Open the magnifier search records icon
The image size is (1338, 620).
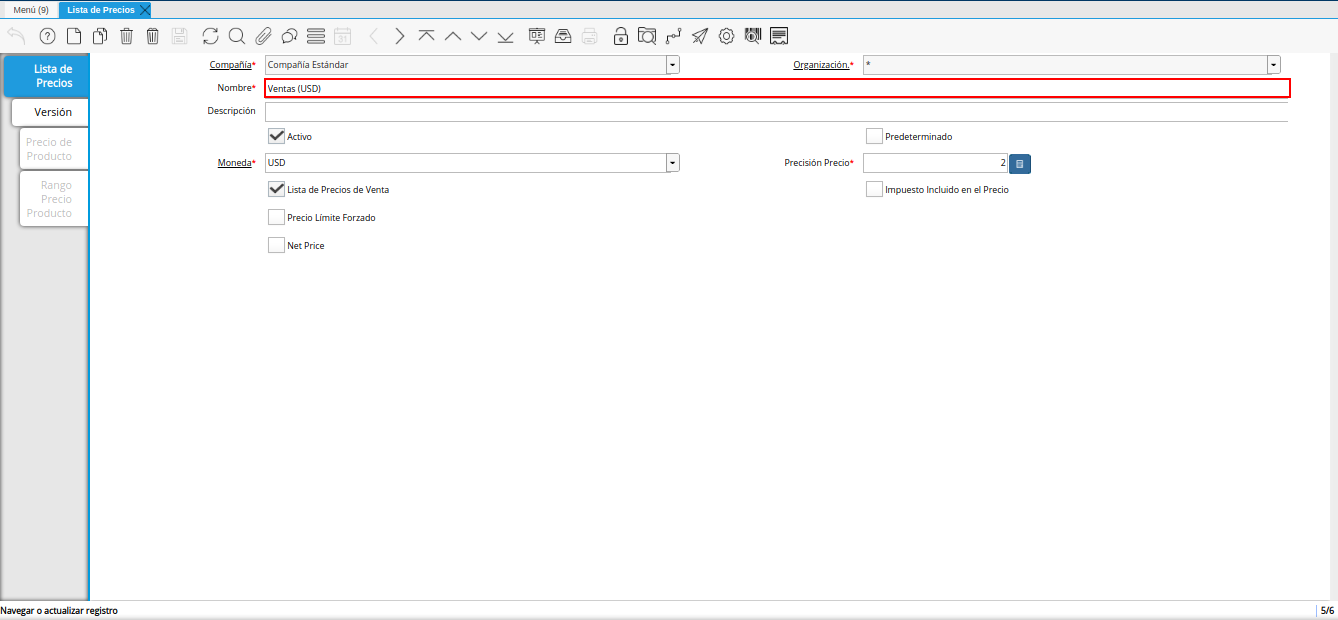pyautogui.click(x=237, y=36)
